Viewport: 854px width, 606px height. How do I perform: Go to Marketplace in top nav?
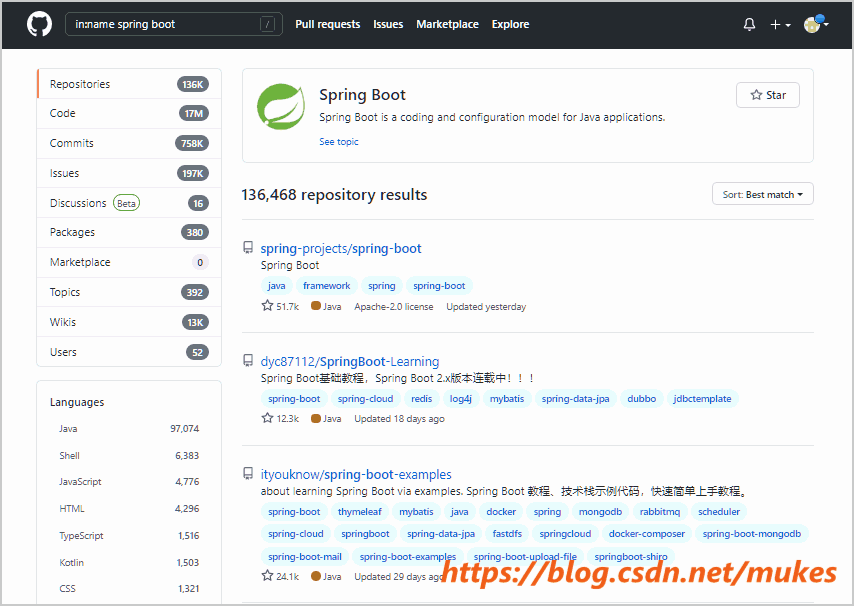[x=447, y=24]
